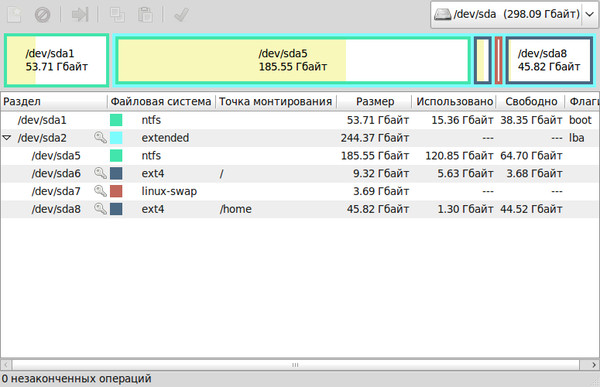Viewport: 600px width, 387px height.
Task: Open the /dev/sda device selector dropdown
Action: point(513,15)
